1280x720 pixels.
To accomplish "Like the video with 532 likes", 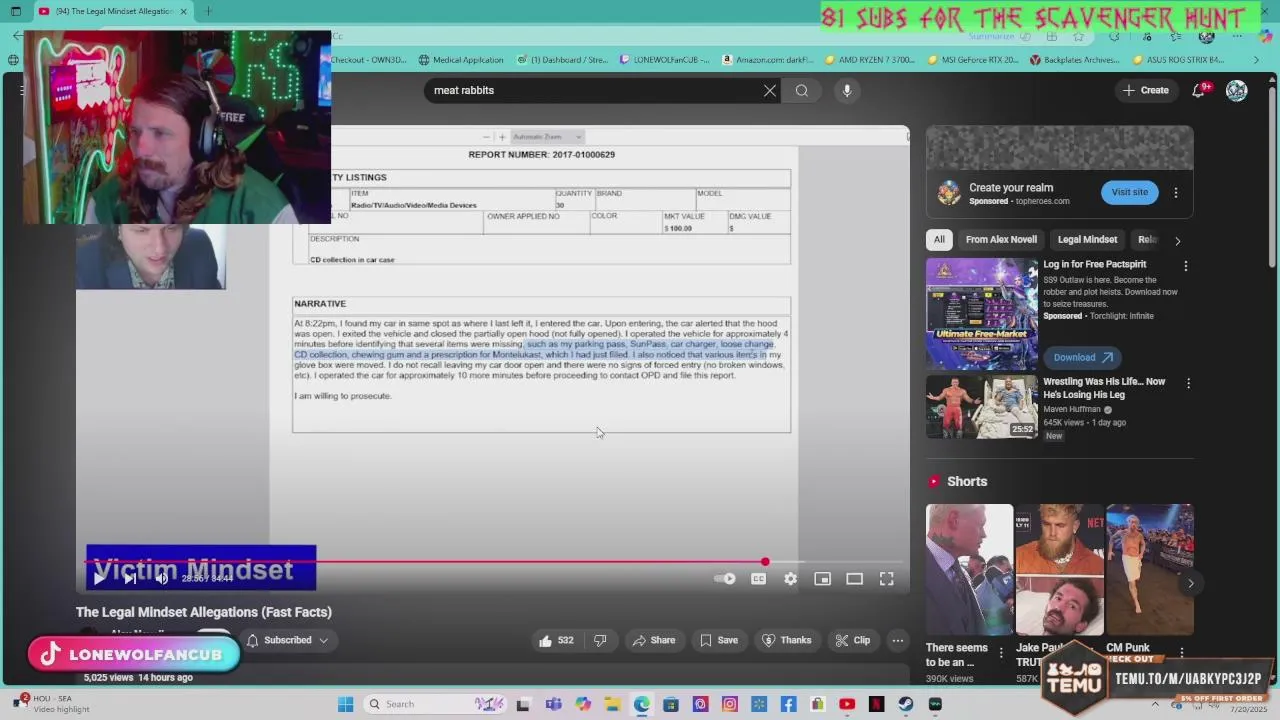I will [x=556, y=640].
